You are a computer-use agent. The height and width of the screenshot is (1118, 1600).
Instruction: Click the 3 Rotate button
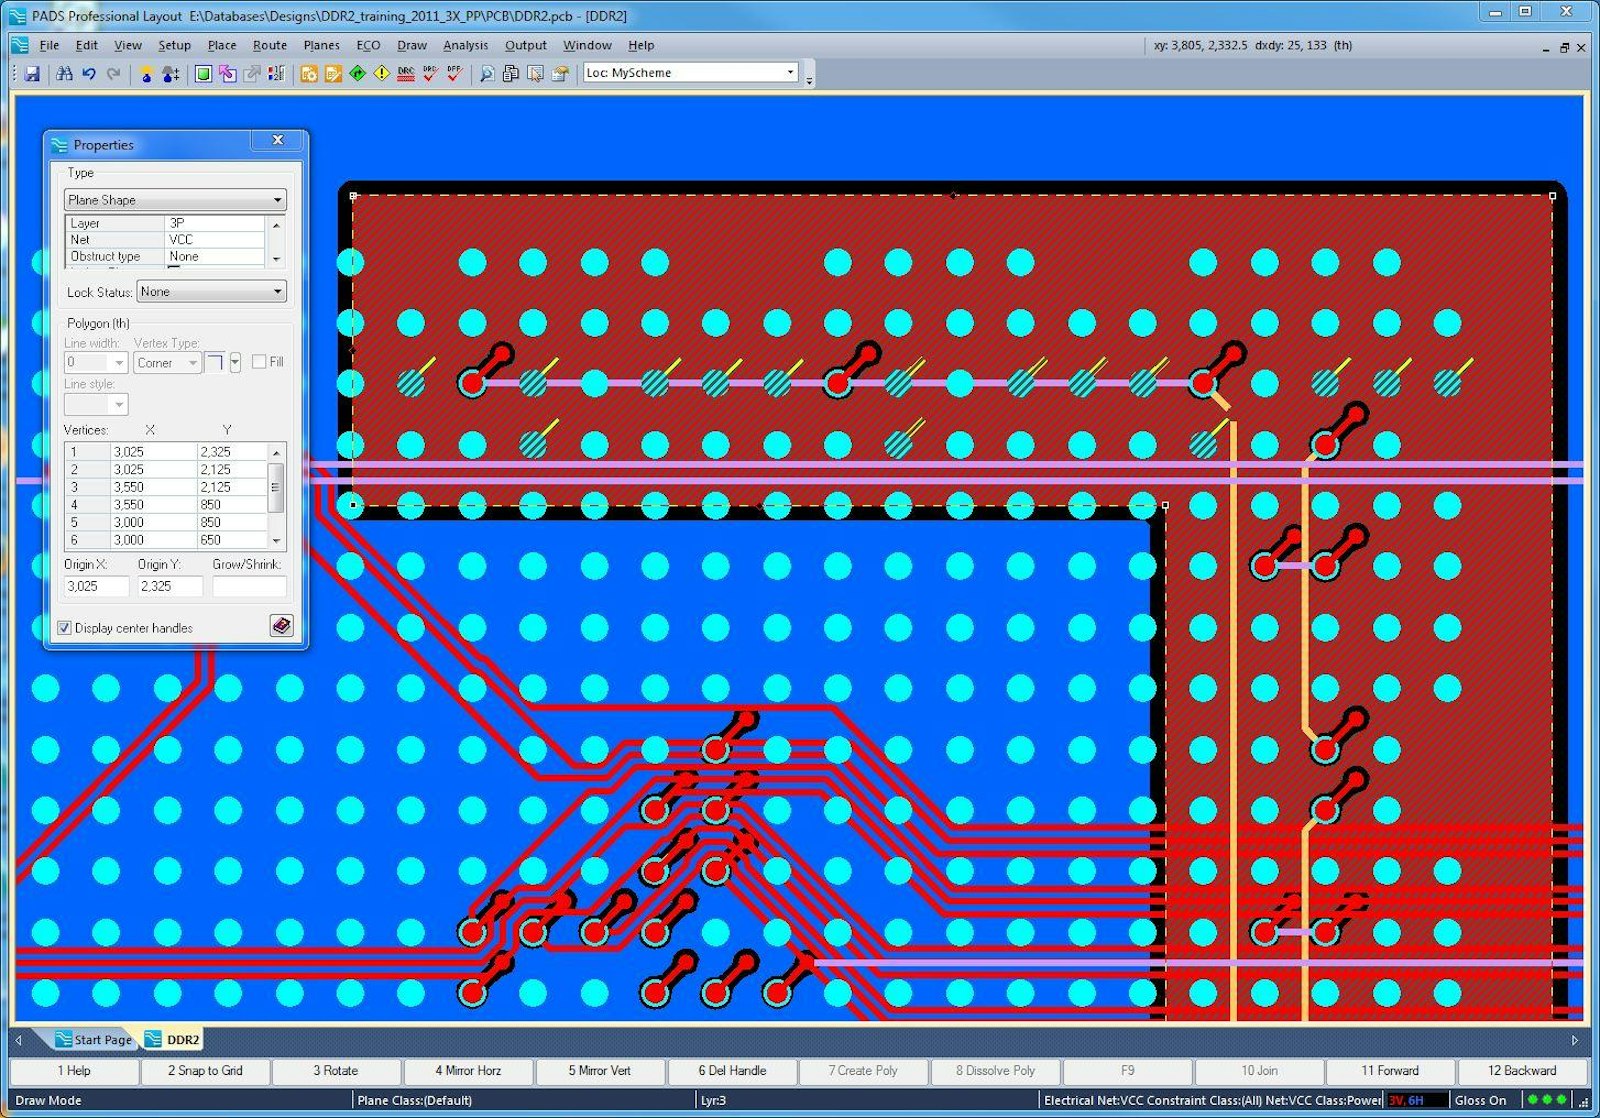pos(337,1071)
